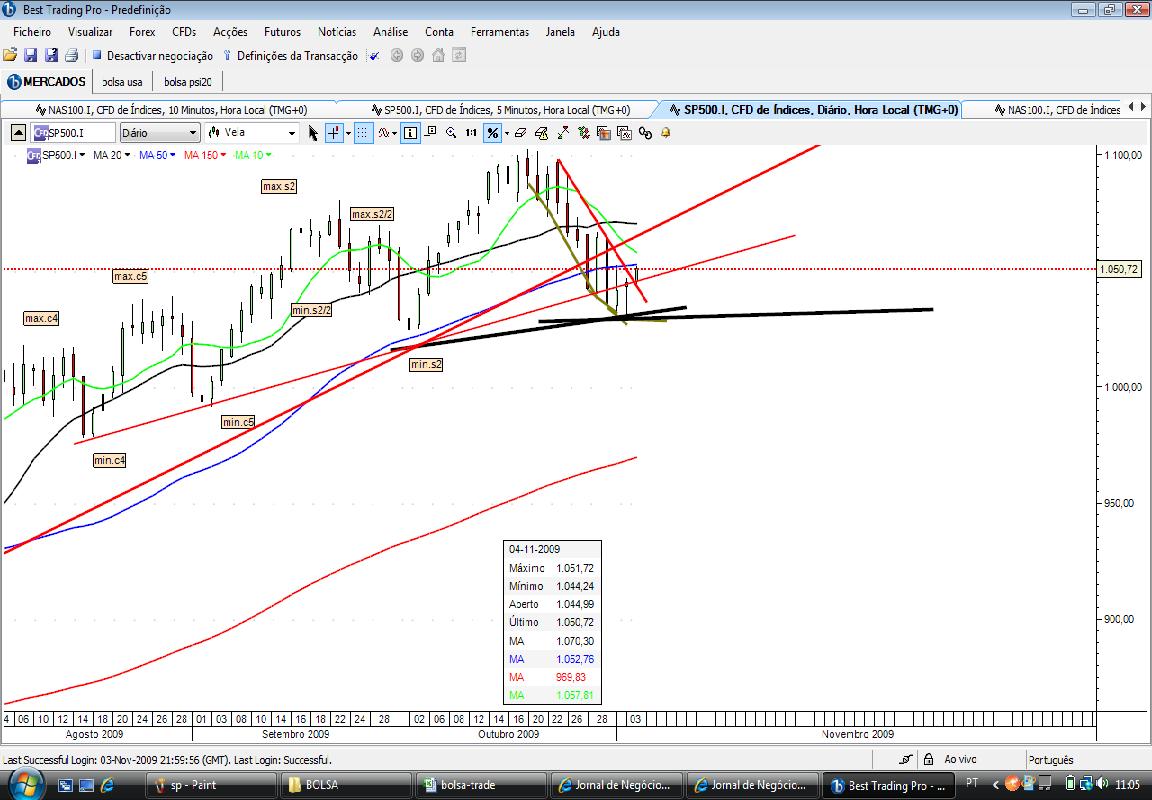Switch to bolsa psi20 tab
Image resolution: width=1152 pixels, height=800 pixels.
(188, 82)
